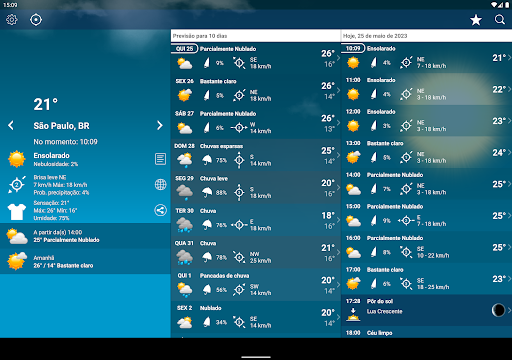Open the search magnifier icon
Image resolution: width=512 pixels, height=360 pixels.
pos(500,20)
